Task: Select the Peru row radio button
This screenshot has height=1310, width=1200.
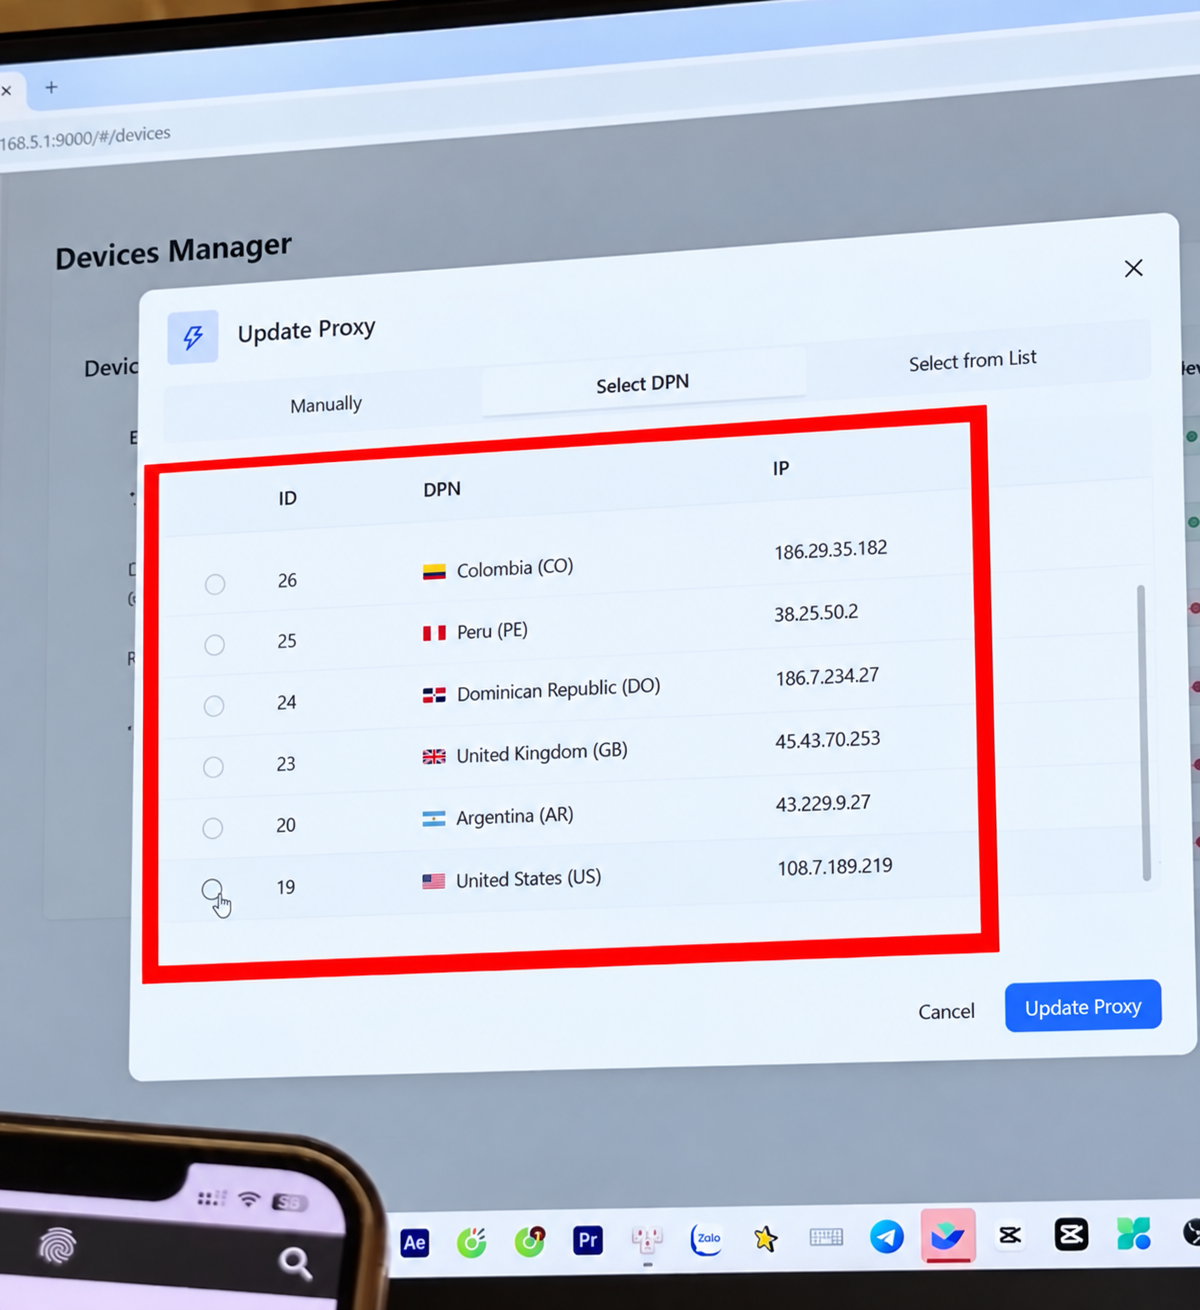Action: (214, 645)
